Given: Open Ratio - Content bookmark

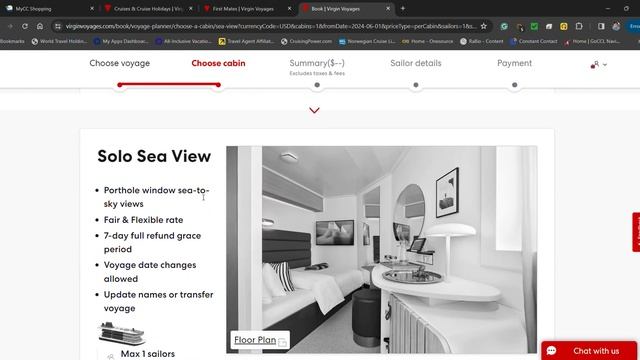Looking at the screenshot, I should click(482, 41).
